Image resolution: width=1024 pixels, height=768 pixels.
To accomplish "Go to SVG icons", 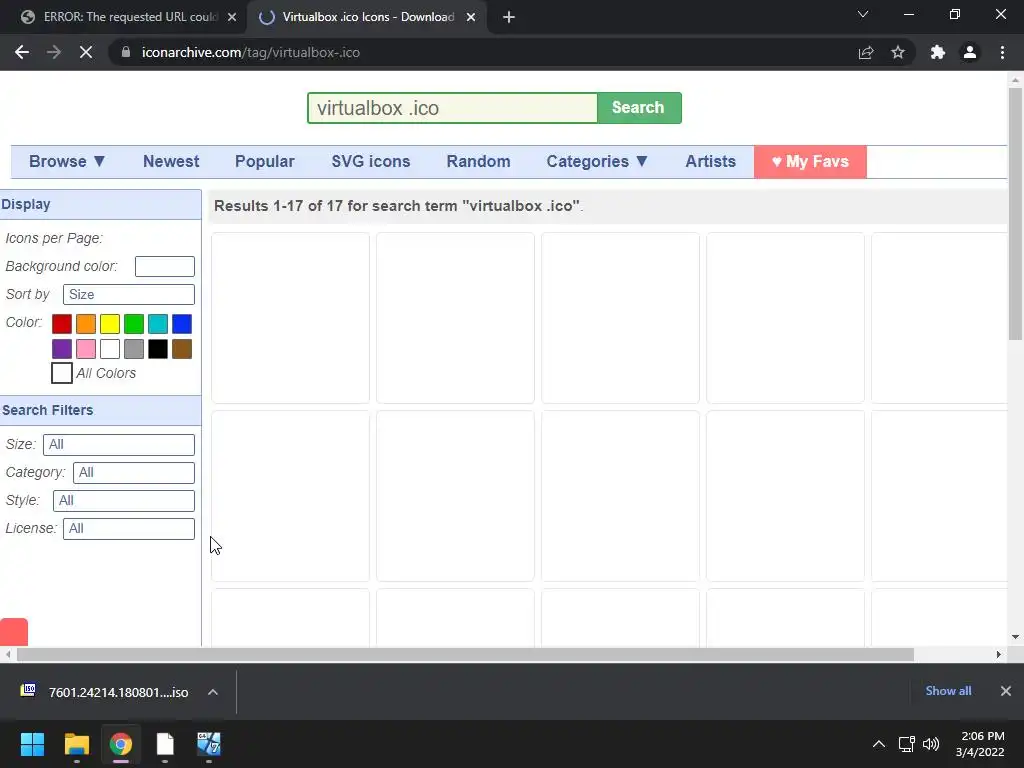I will [x=371, y=161].
